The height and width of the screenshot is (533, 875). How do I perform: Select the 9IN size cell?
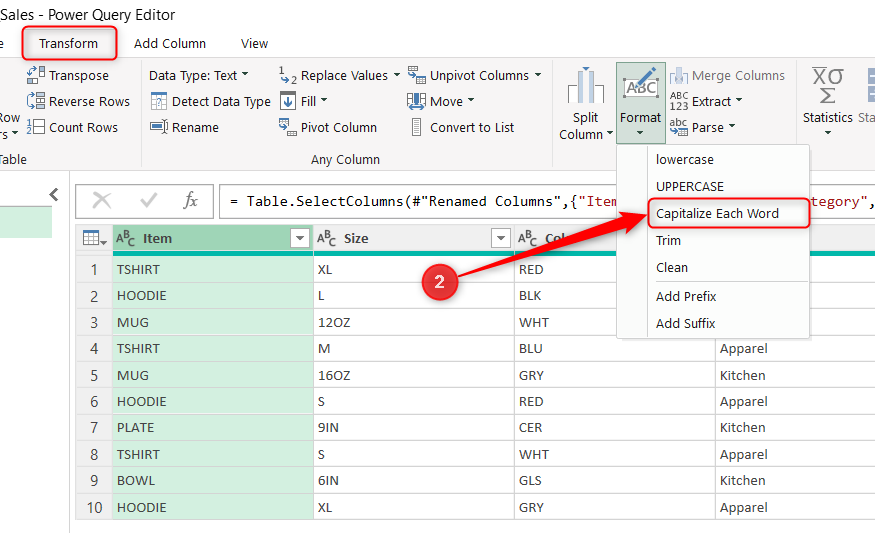point(414,428)
